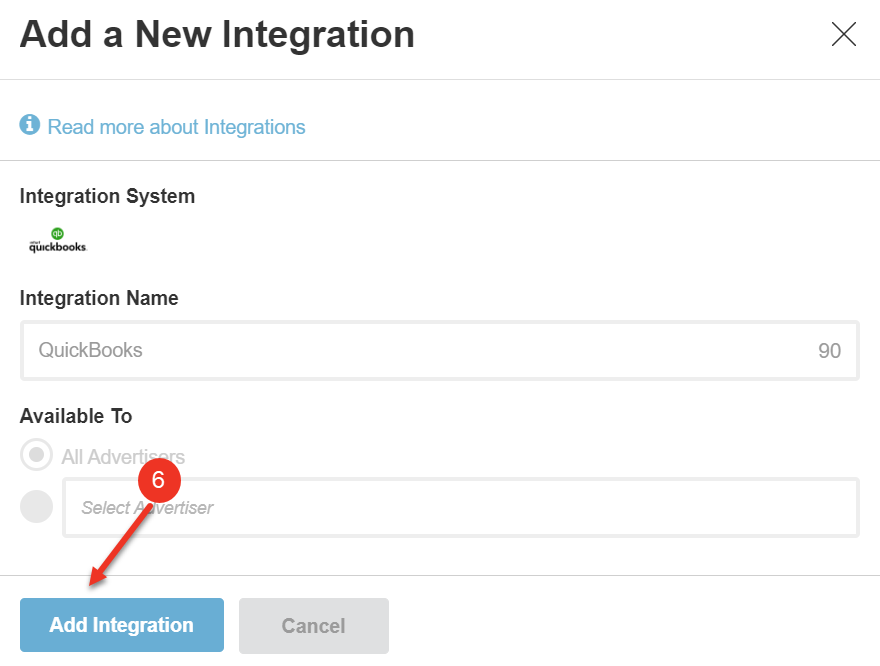The image size is (880, 666).
Task: Click the QuickBooks logo
Action: click(58, 240)
